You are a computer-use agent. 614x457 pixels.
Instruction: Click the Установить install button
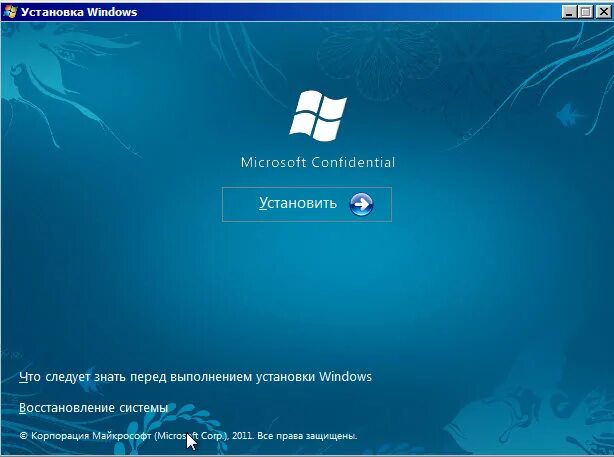307,204
